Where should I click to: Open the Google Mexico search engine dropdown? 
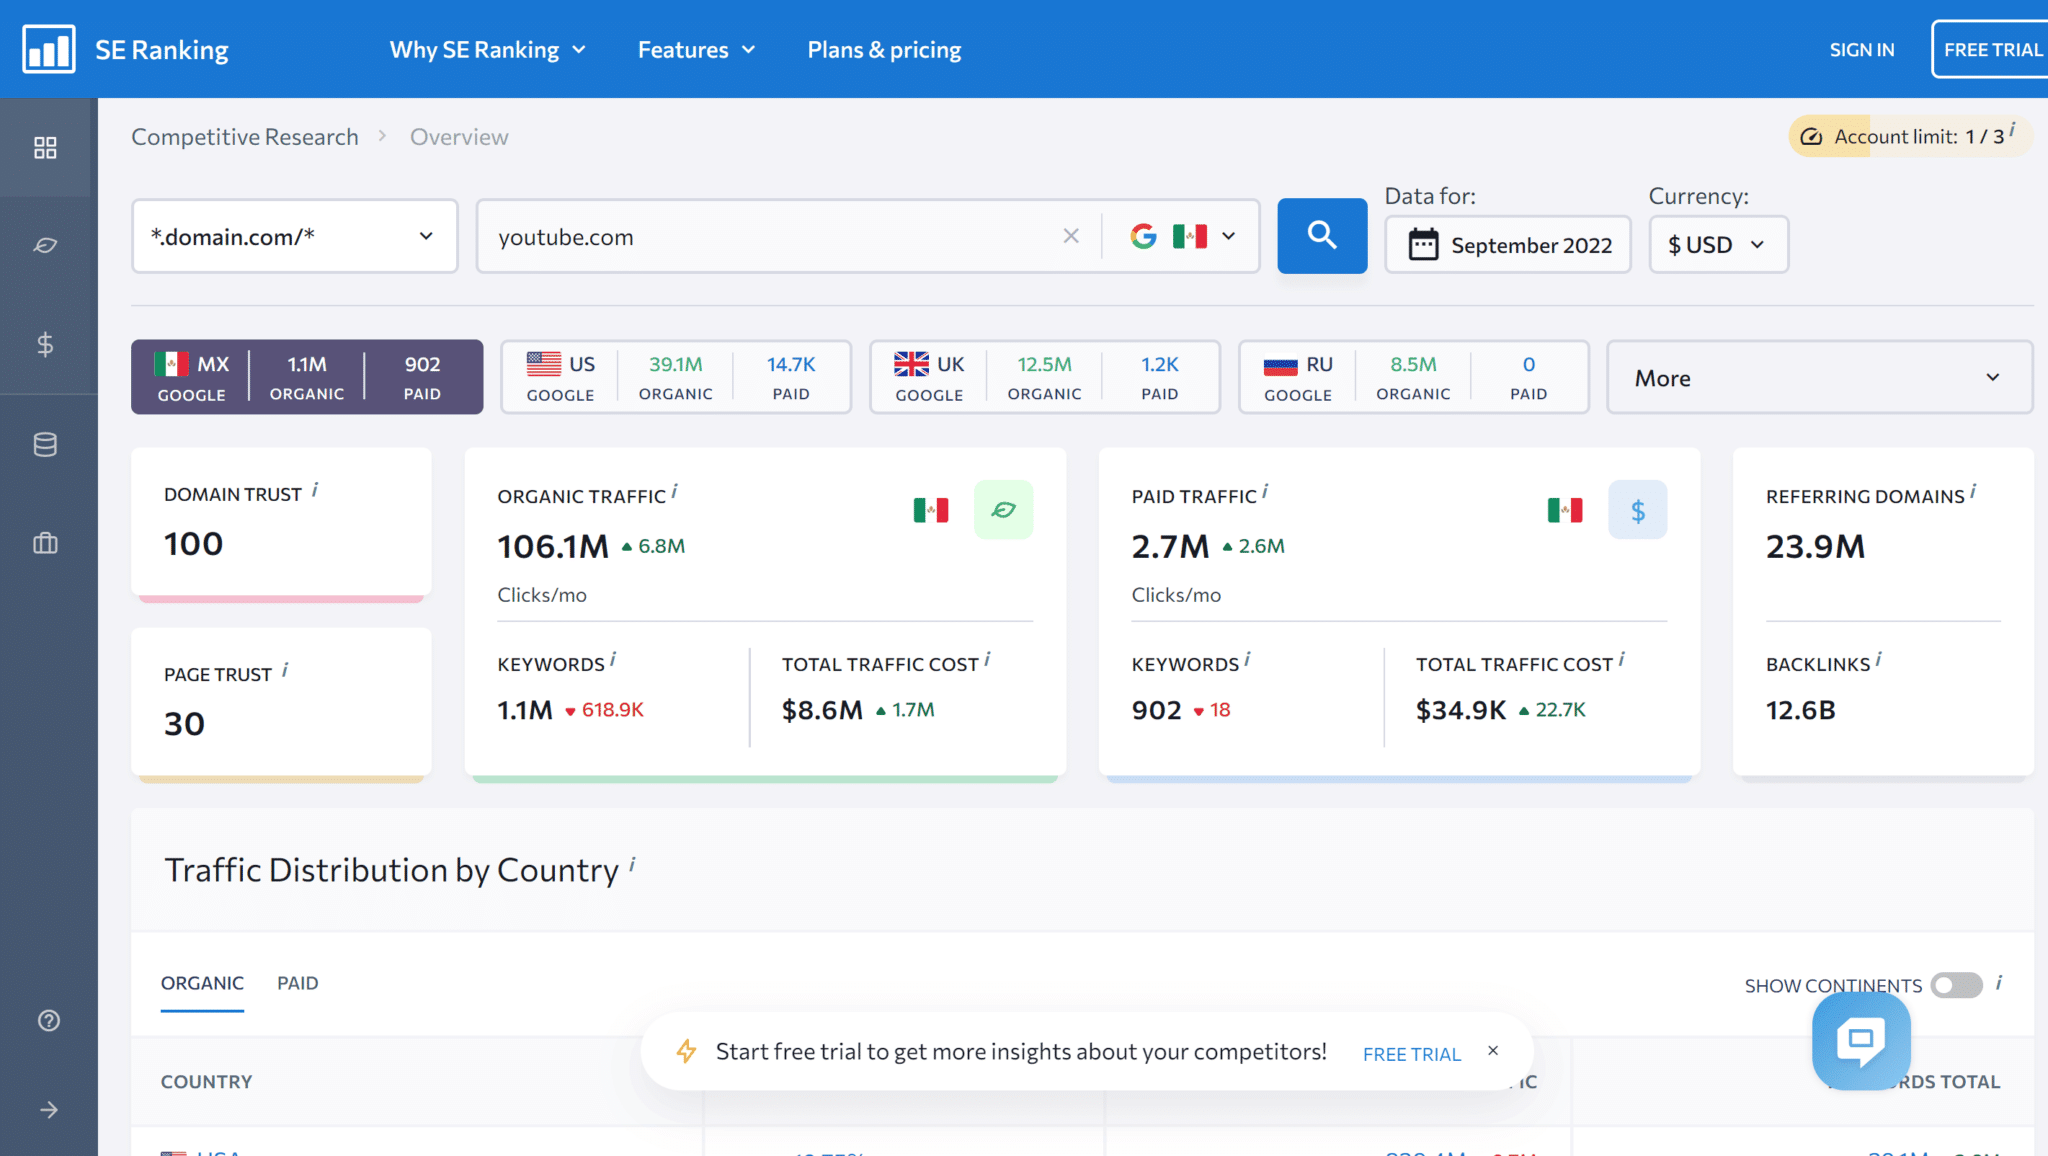pyautogui.click(x=1183, y=236)
